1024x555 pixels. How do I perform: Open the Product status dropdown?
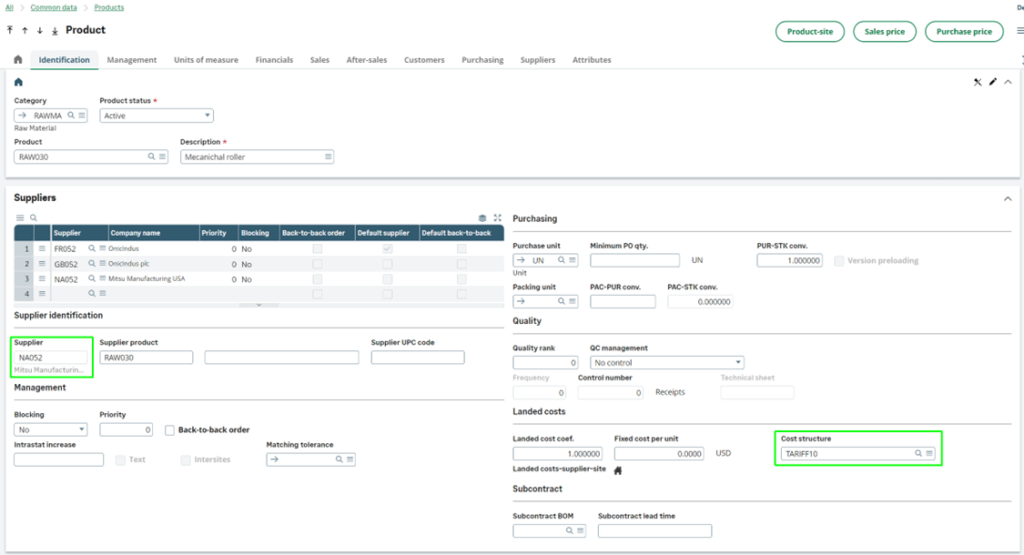(x=156, y=116)
